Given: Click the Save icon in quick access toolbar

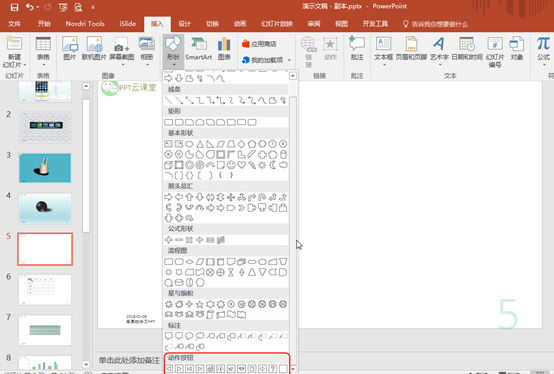Looking at the screenshot, I should (14, 7).
